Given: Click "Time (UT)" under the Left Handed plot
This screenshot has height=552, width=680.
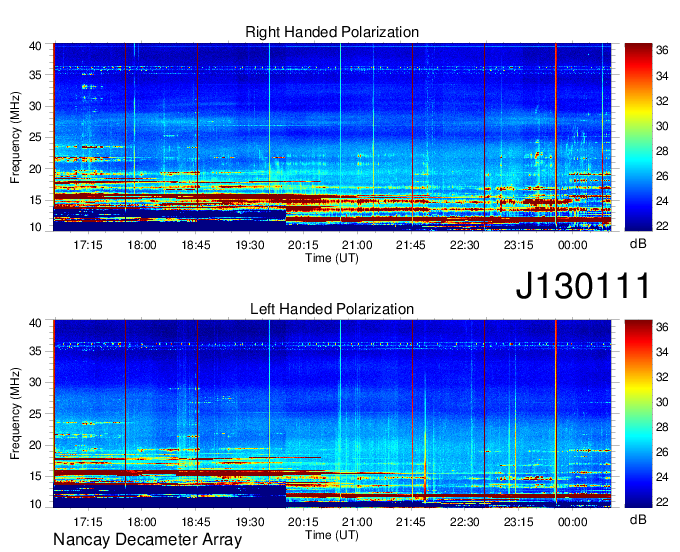Looking at the screenshot, I should pyautogui.click(x=332, y=535).
